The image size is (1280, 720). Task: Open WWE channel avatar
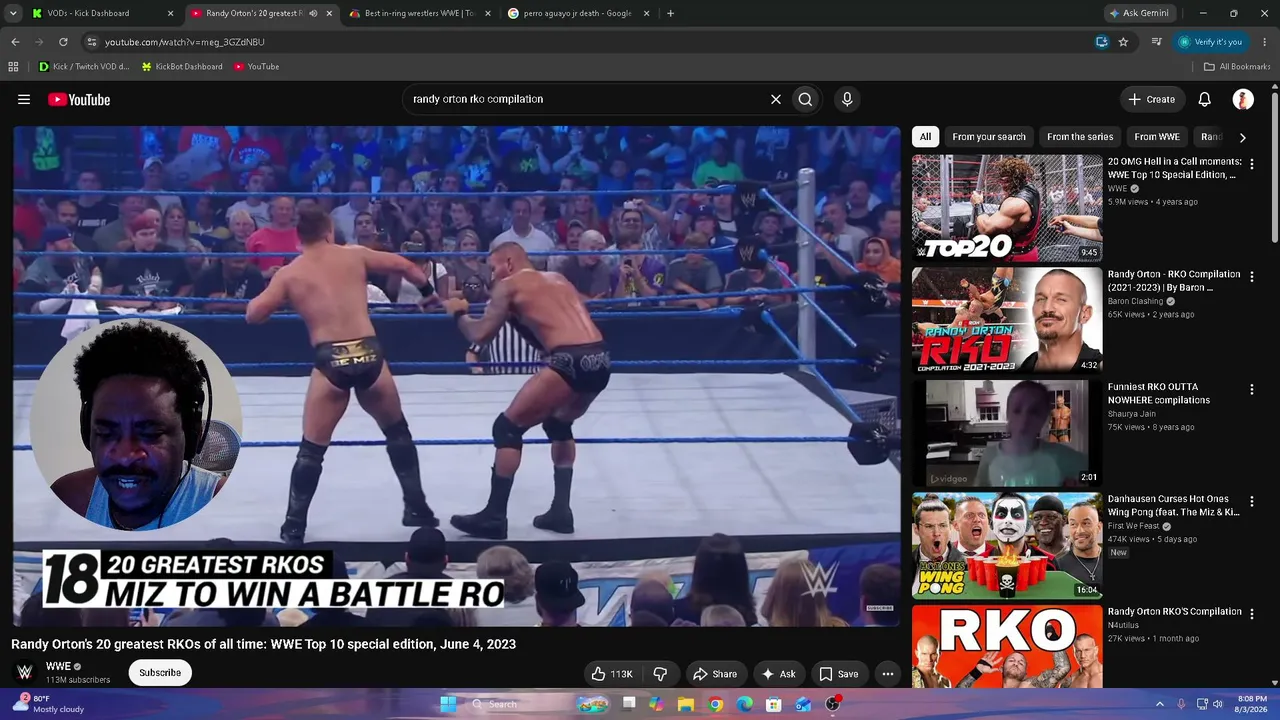pyautogui.click(x=25, y=672)
